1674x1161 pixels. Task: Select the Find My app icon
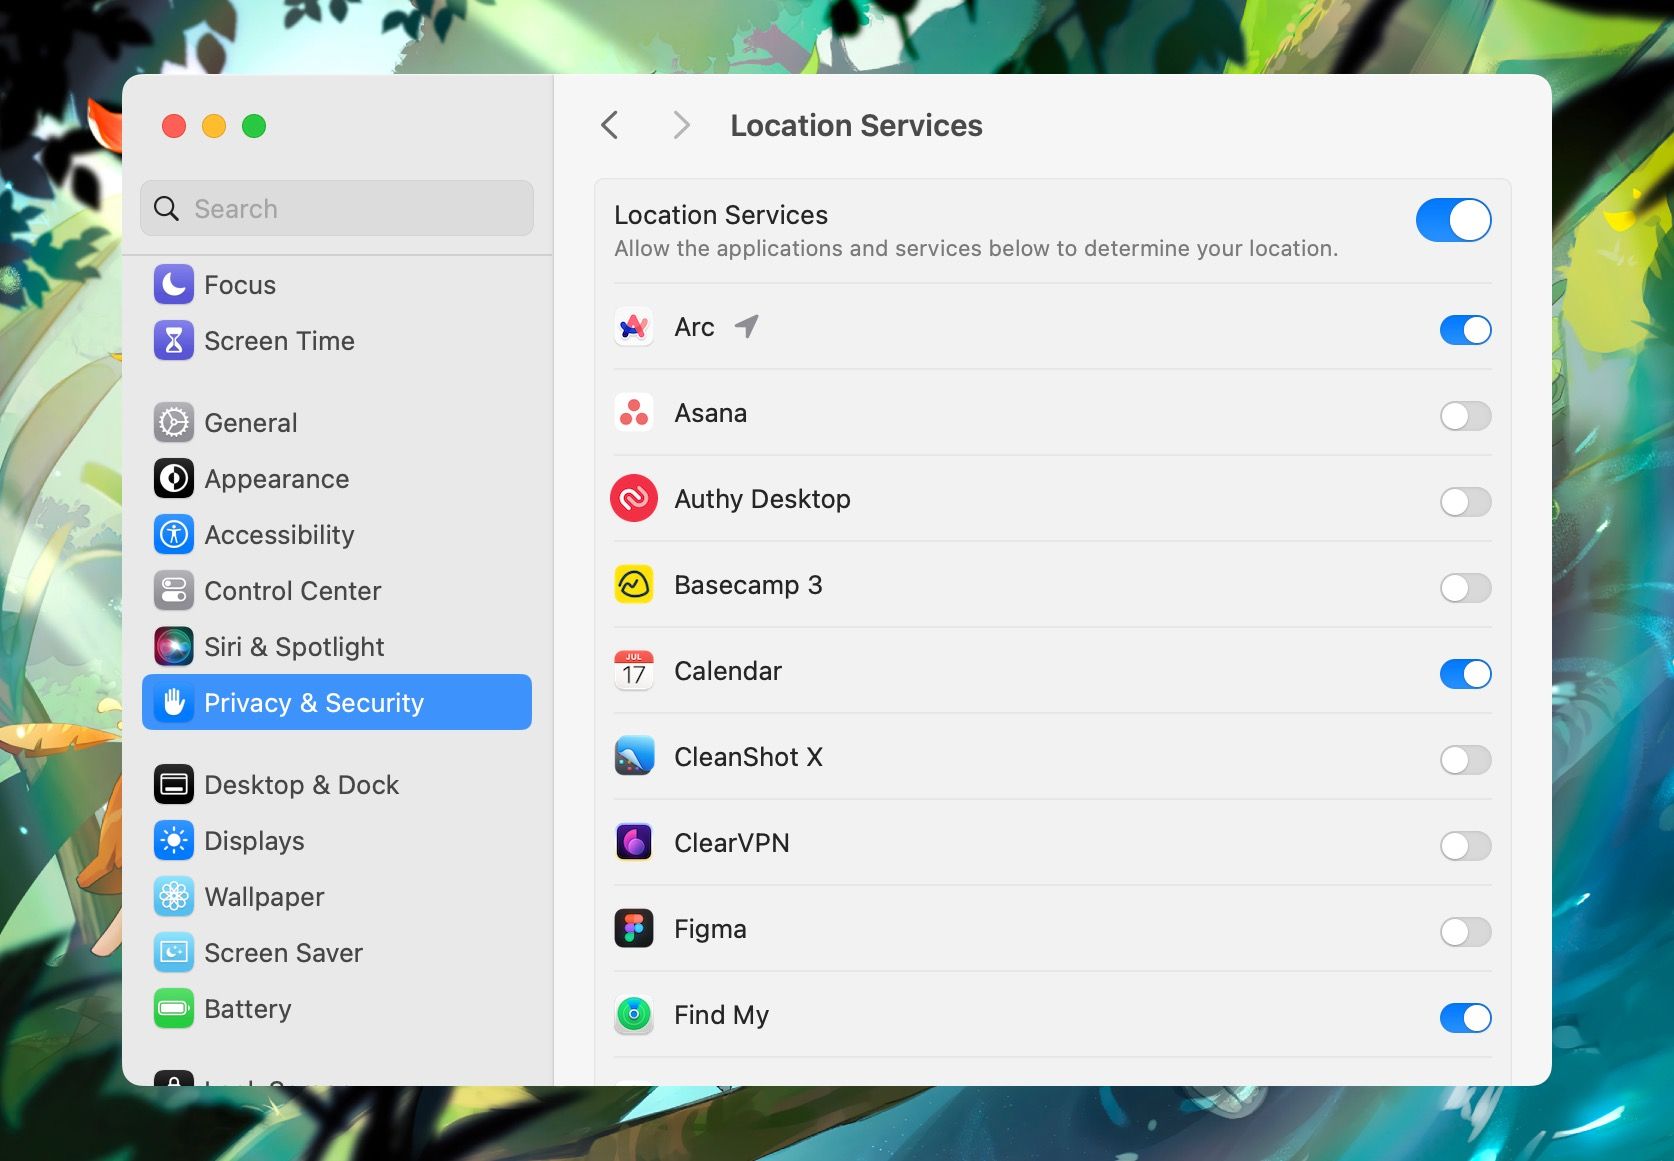coord(633,1014)
